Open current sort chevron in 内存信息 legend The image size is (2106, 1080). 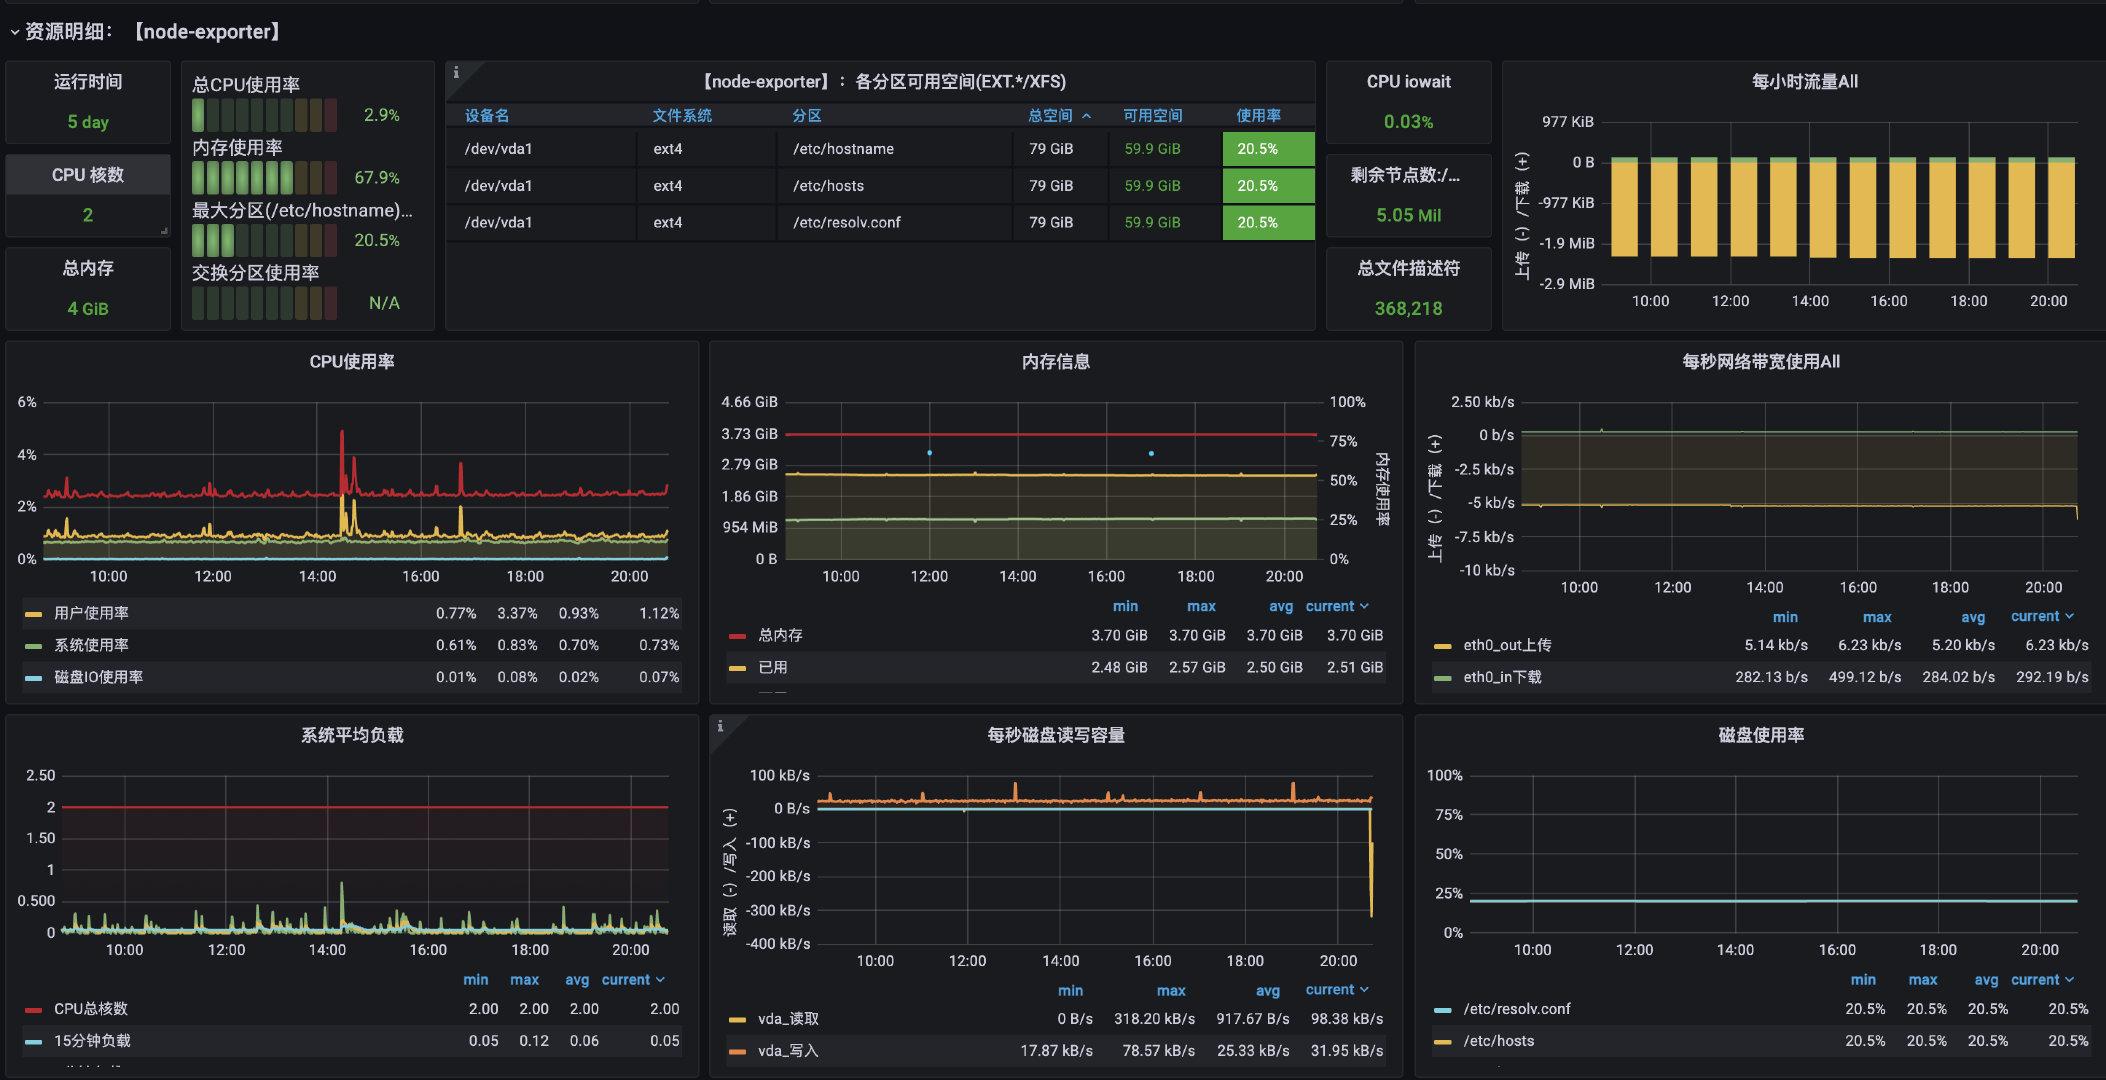click(x=1364, y=607)
